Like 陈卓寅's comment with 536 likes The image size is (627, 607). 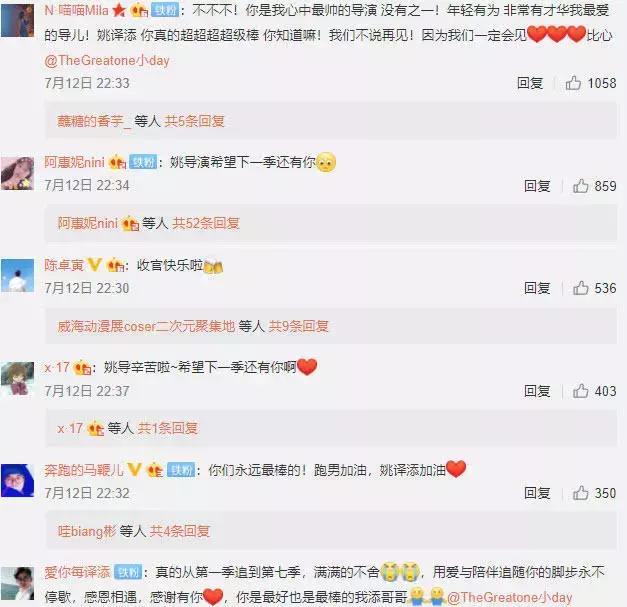pyautogui.click(x=580, y=288)
